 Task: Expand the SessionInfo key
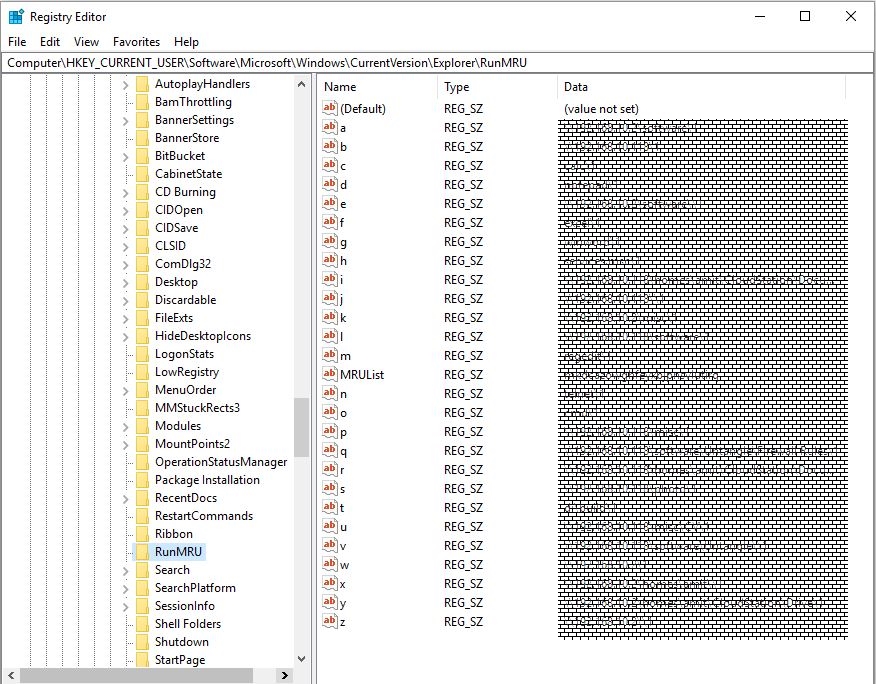click(x=126, y=607)
